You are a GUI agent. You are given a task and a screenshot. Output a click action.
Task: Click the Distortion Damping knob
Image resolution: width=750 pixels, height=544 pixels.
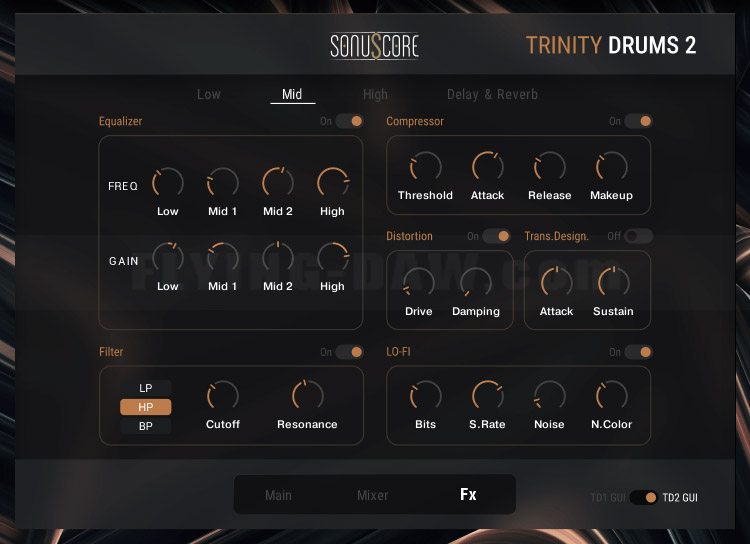476,282
